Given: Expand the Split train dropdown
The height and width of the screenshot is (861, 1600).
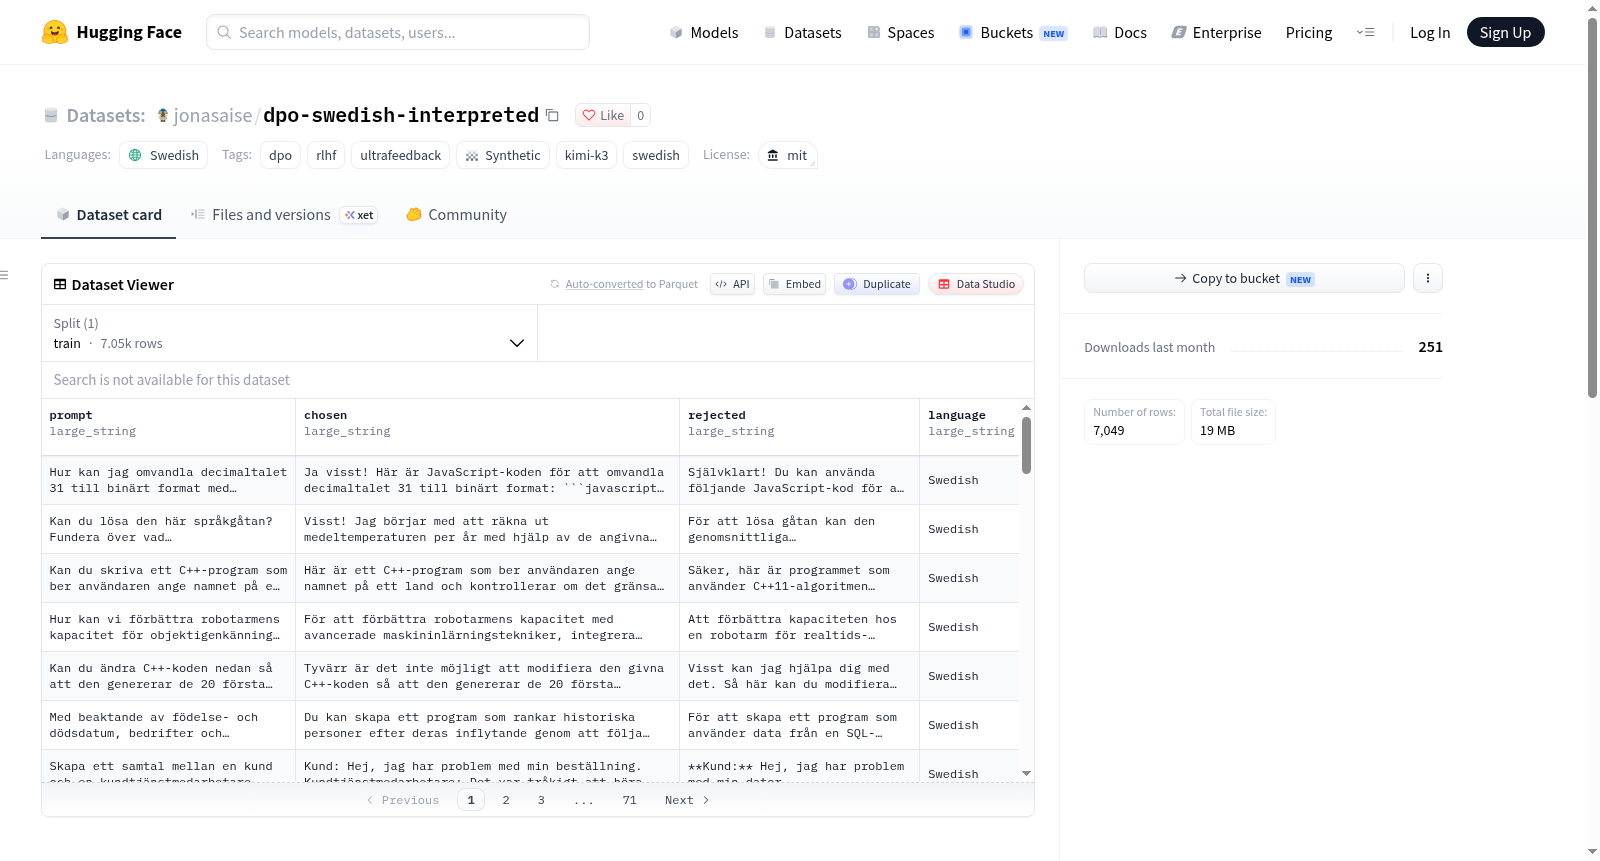Looking at the screenshot, I should coord(290,333).
